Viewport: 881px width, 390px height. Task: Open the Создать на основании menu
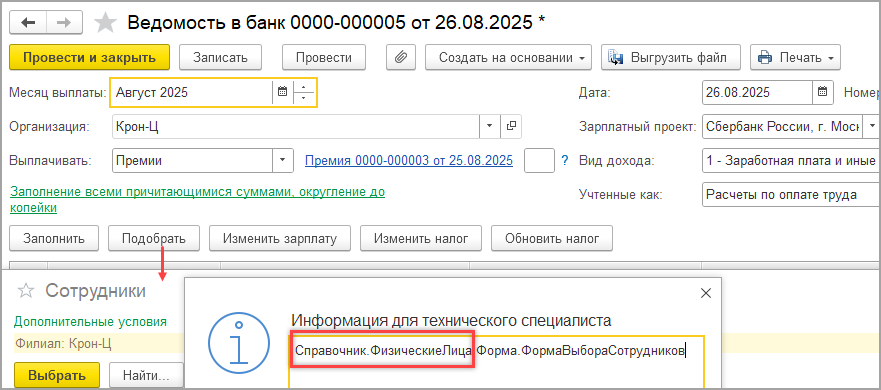tap(508, 57)
